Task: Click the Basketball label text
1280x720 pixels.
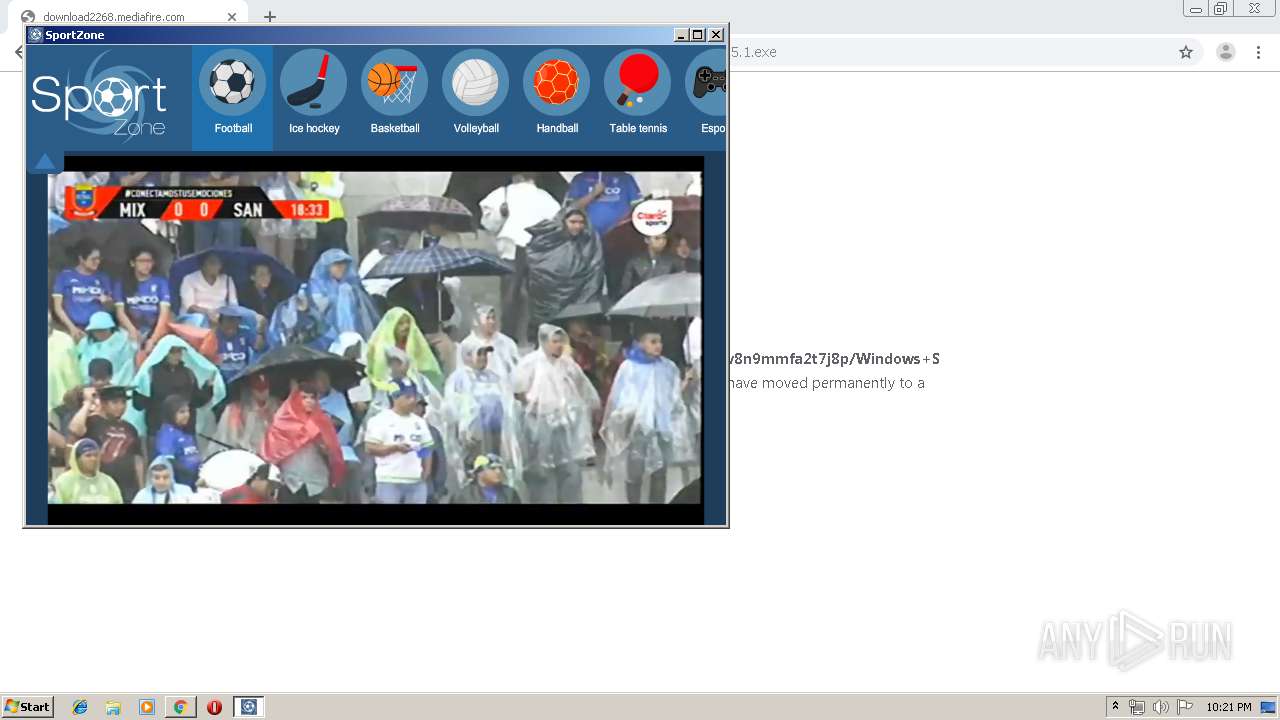Action: tap(395, 128)
